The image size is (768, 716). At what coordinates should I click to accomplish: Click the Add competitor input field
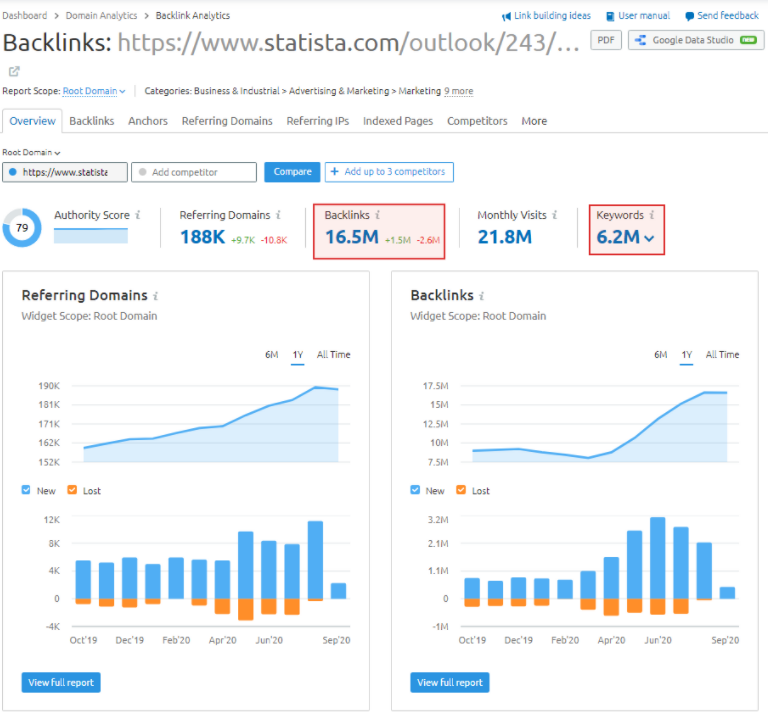coord(194,172)
